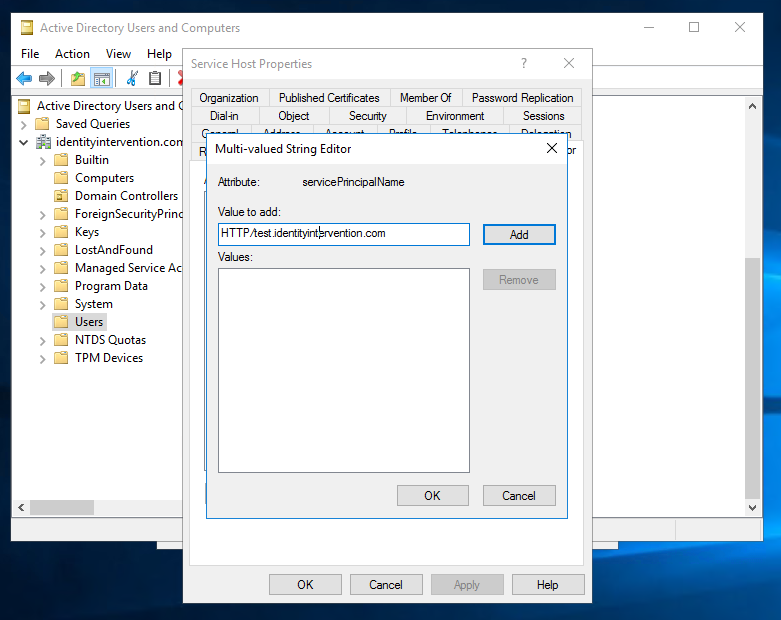The height and width of the screenshot is (620, 781).
Task: Click Cancel in Service Host Properties dialog
Action: pyautogui.click(x=386, y=585)
